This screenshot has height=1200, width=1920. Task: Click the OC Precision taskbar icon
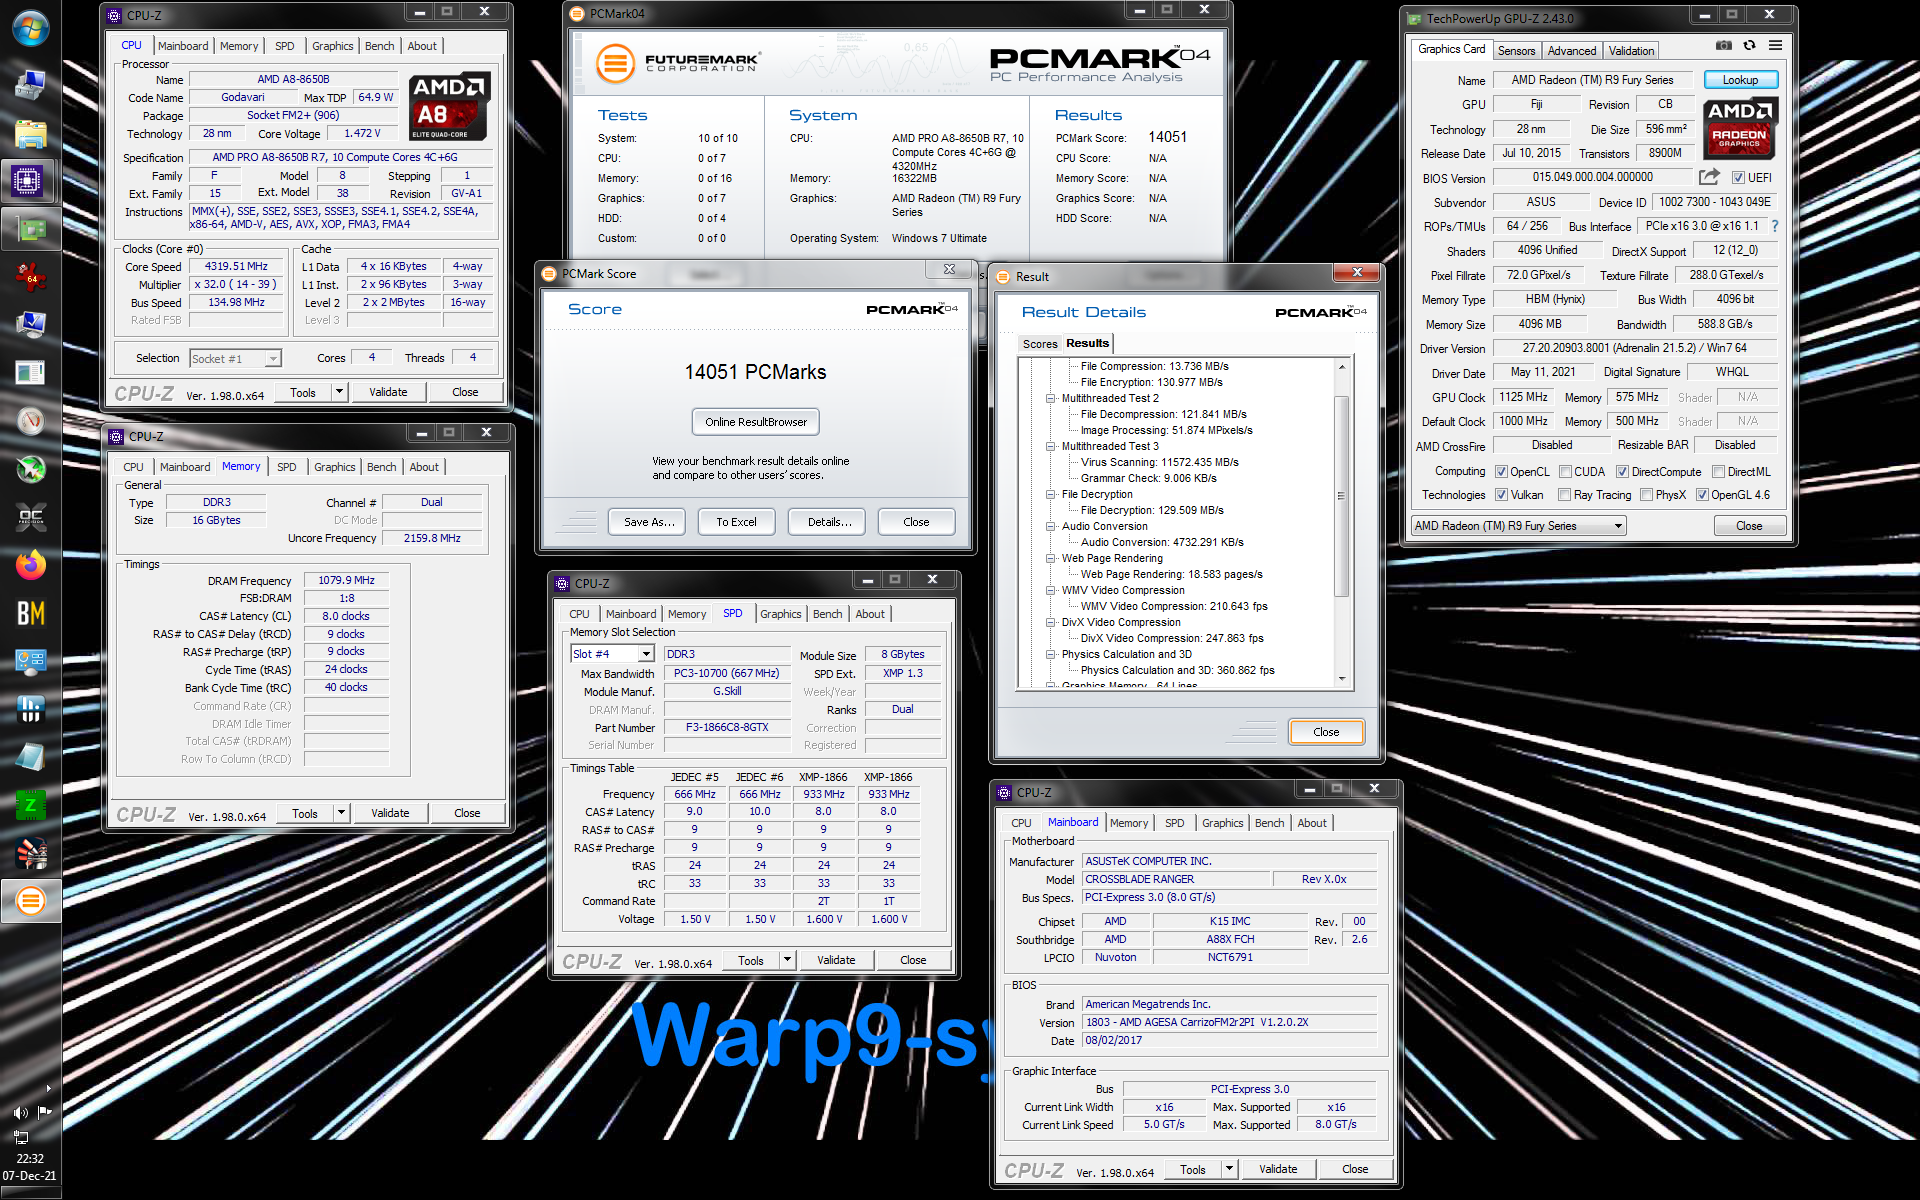(30, 518)
